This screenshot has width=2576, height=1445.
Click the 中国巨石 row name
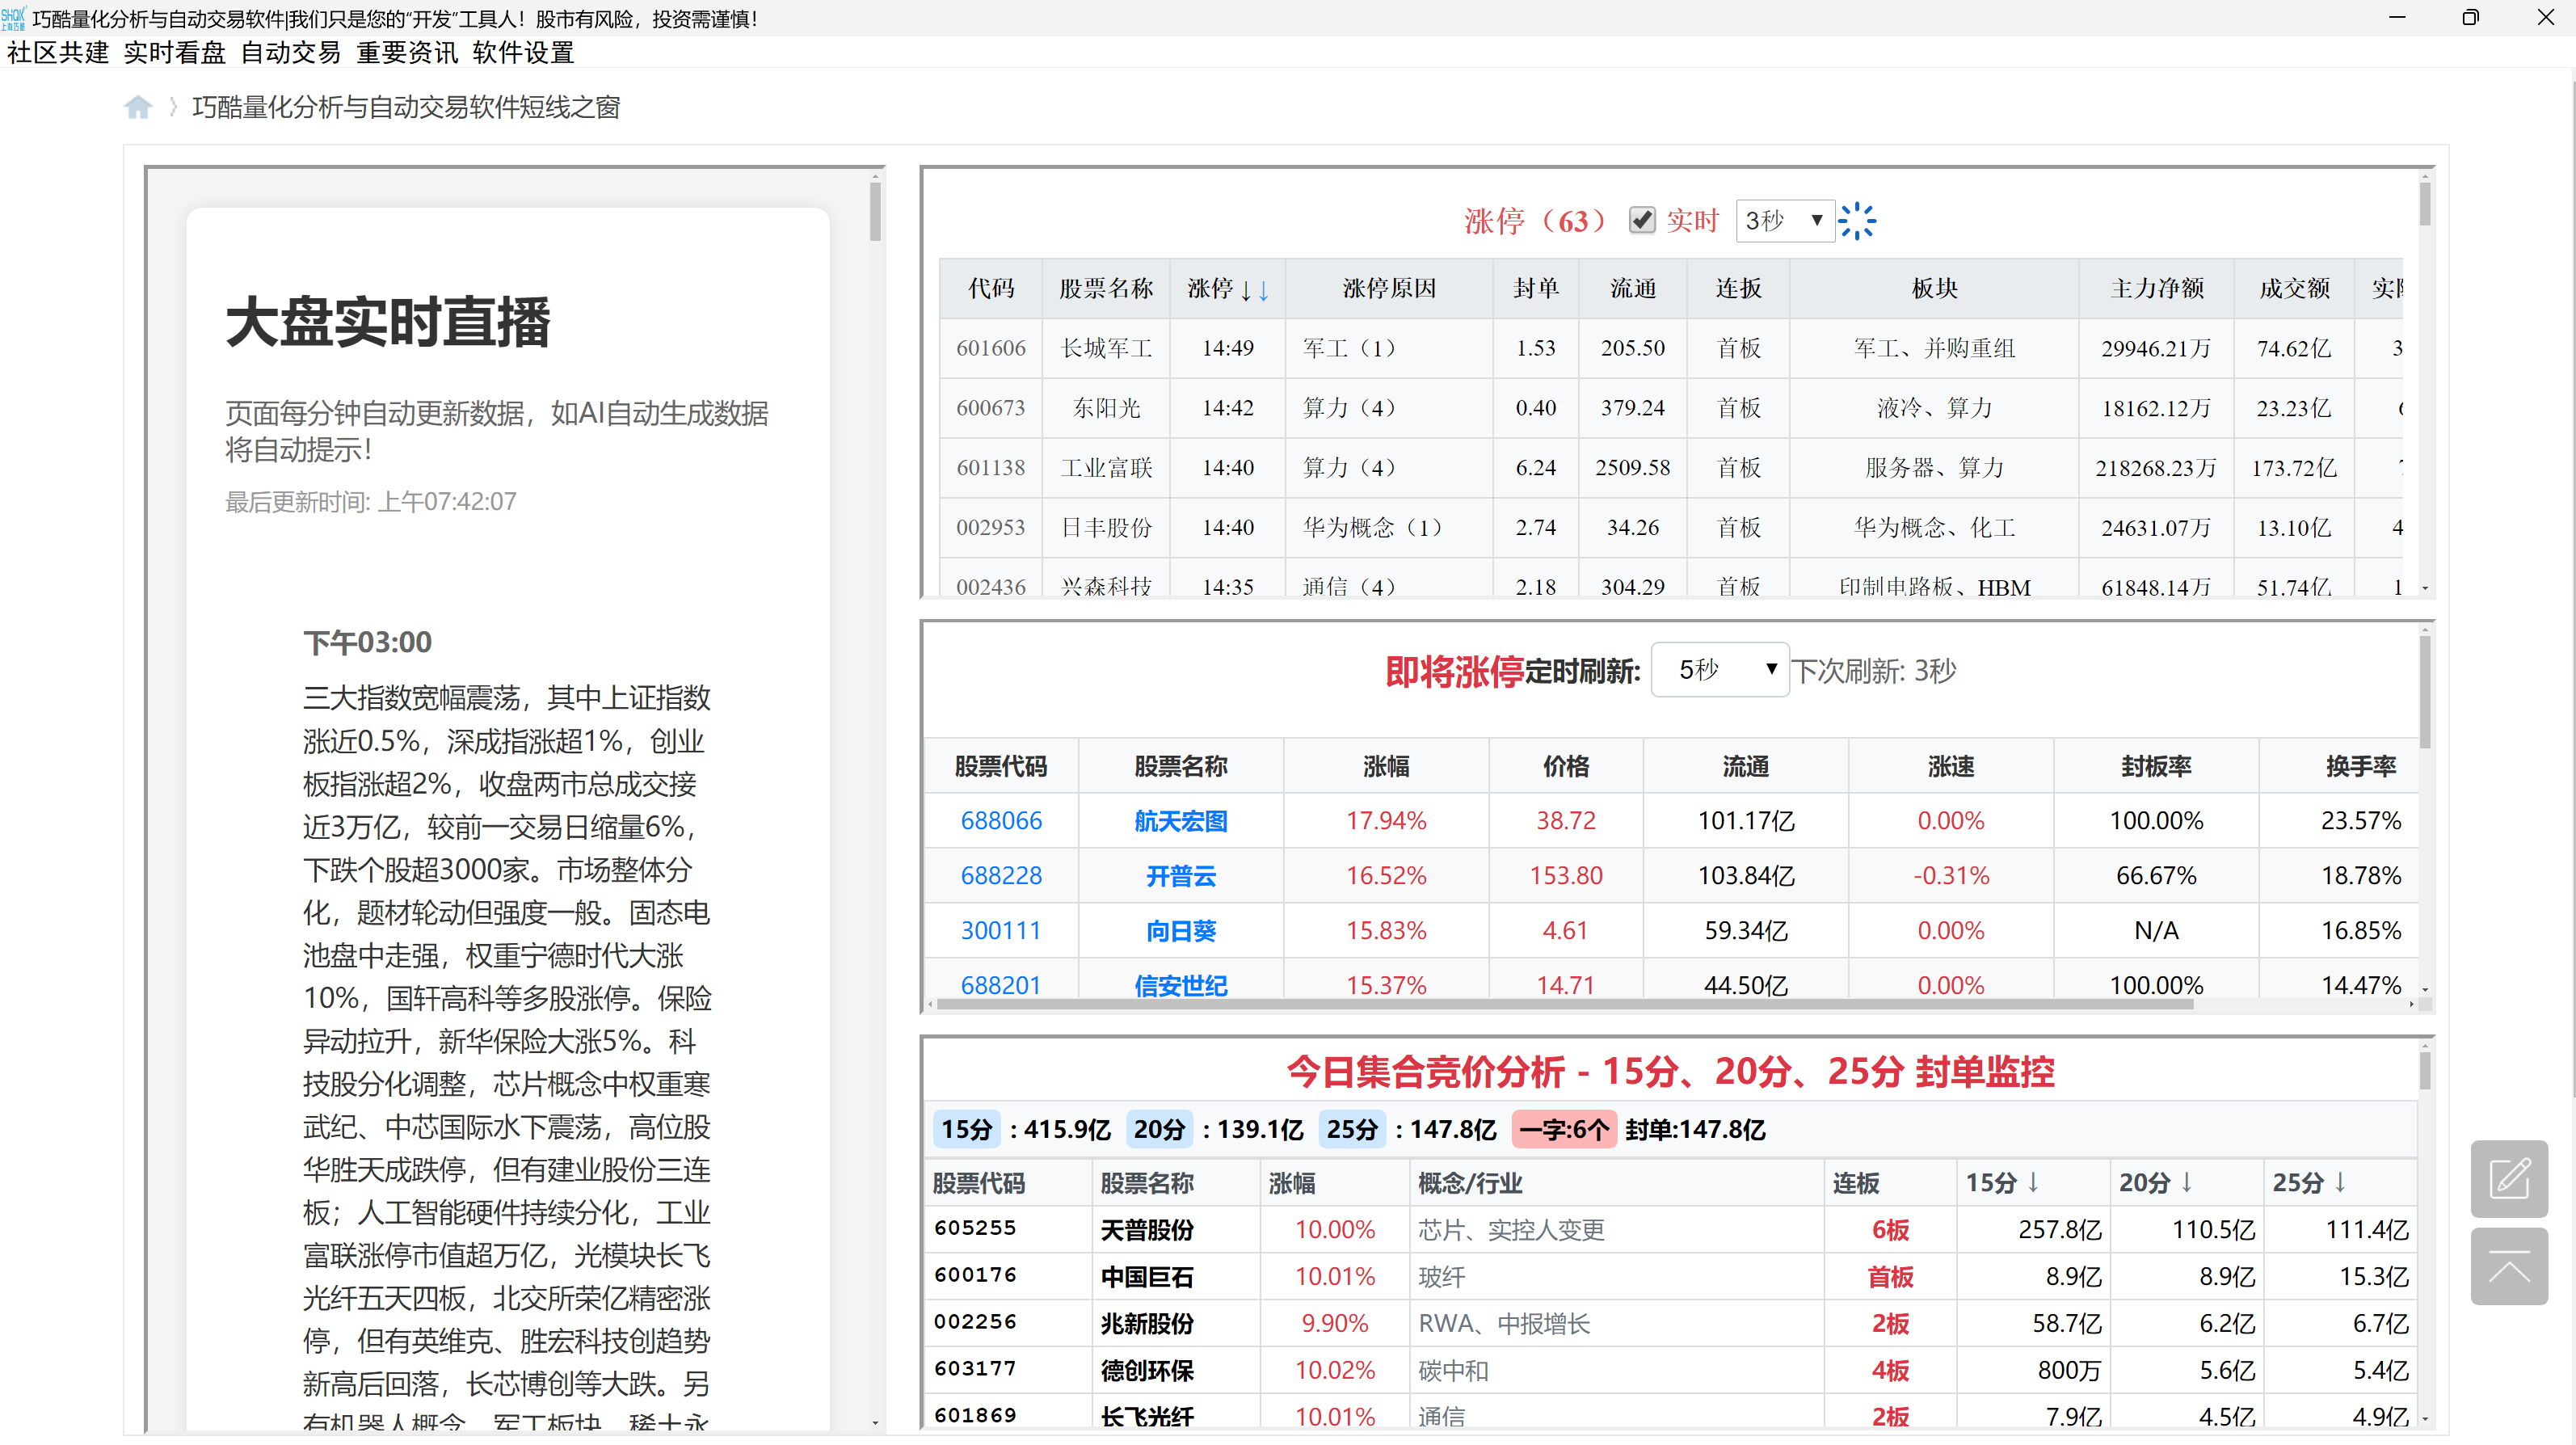pos(1147,1277)
